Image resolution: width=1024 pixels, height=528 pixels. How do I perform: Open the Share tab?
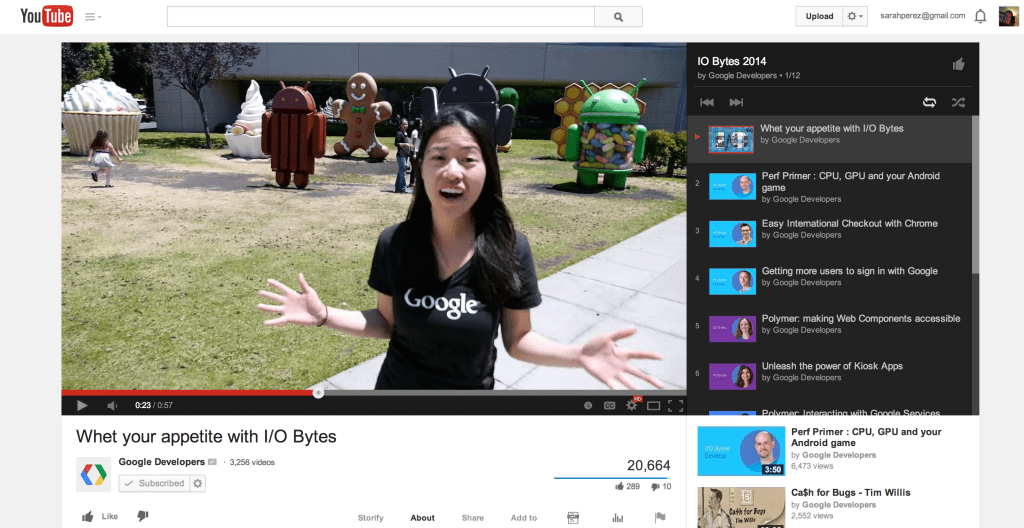point(473,518)
